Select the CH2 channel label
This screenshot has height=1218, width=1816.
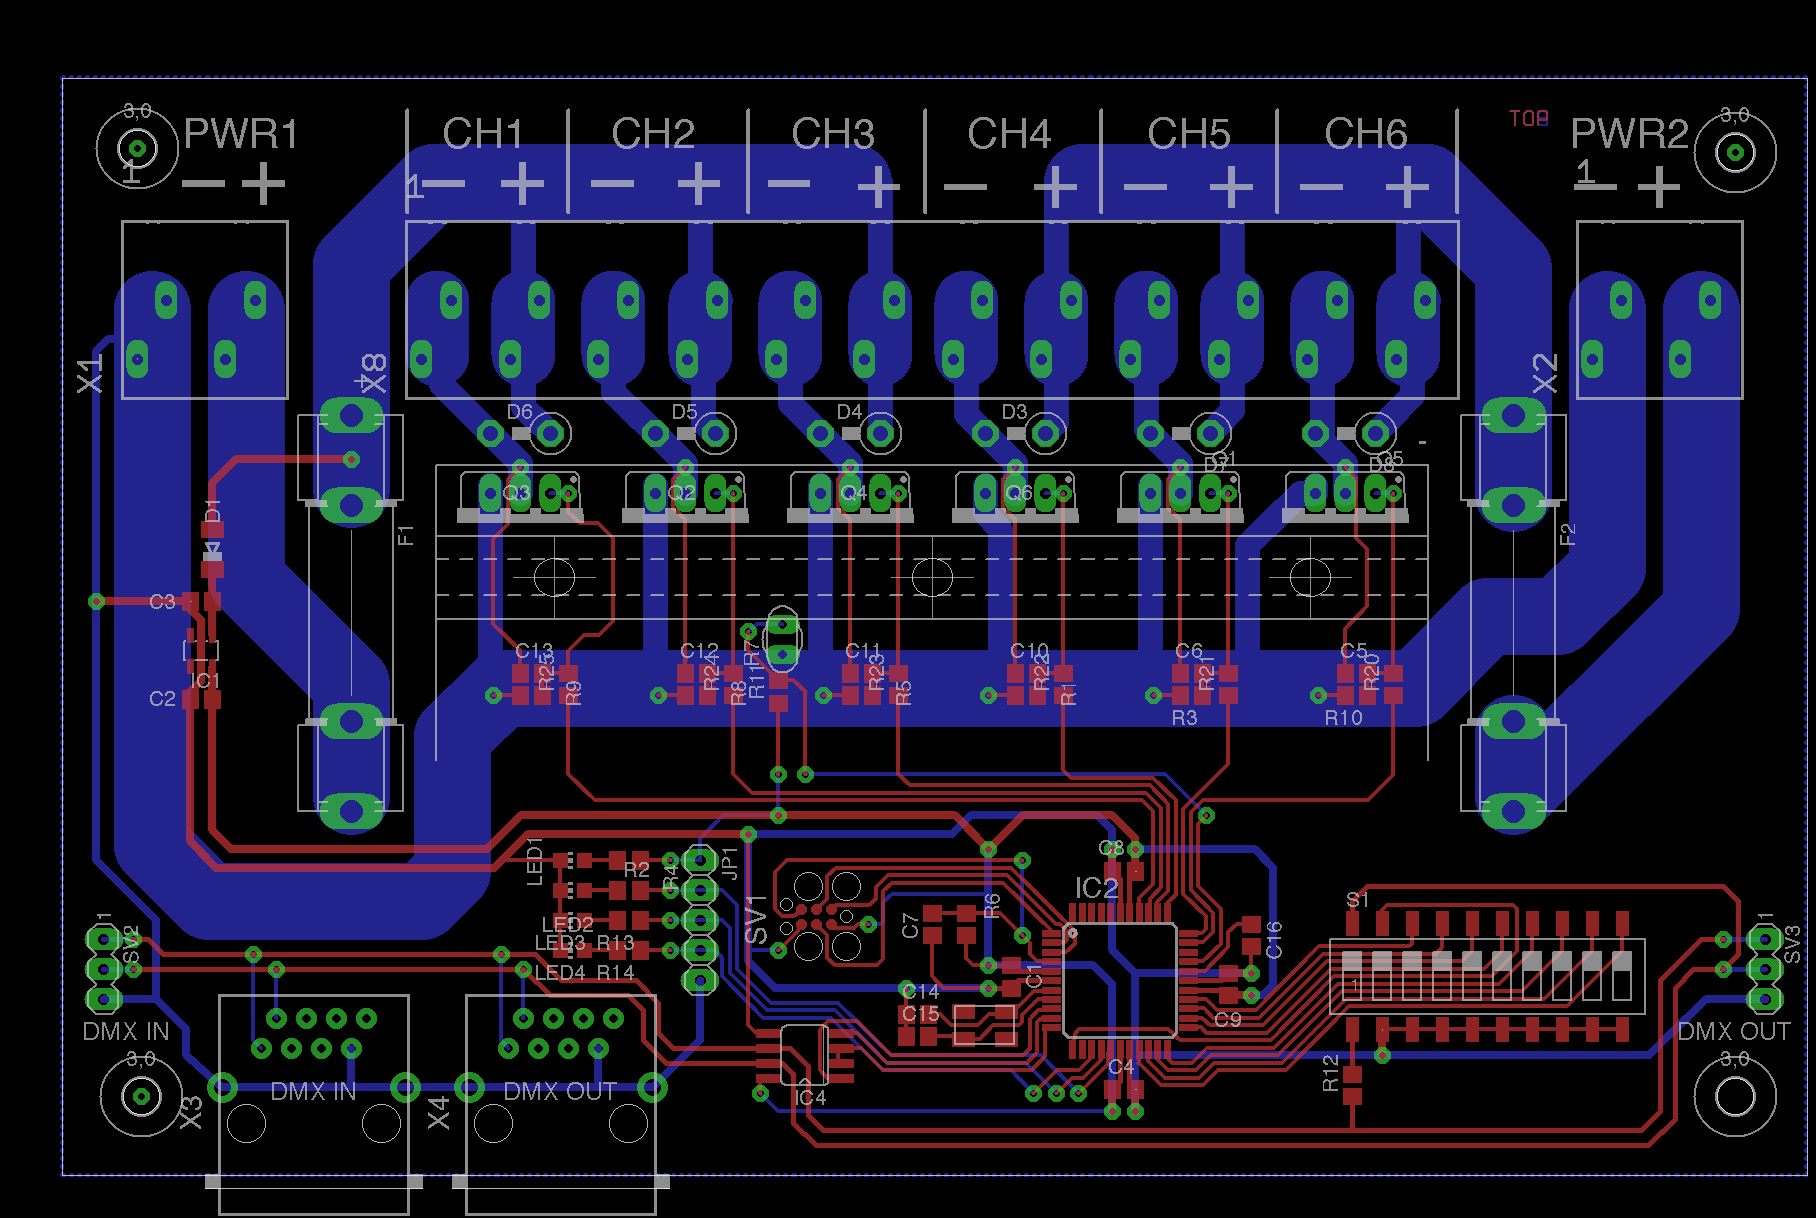coord(653,134)
